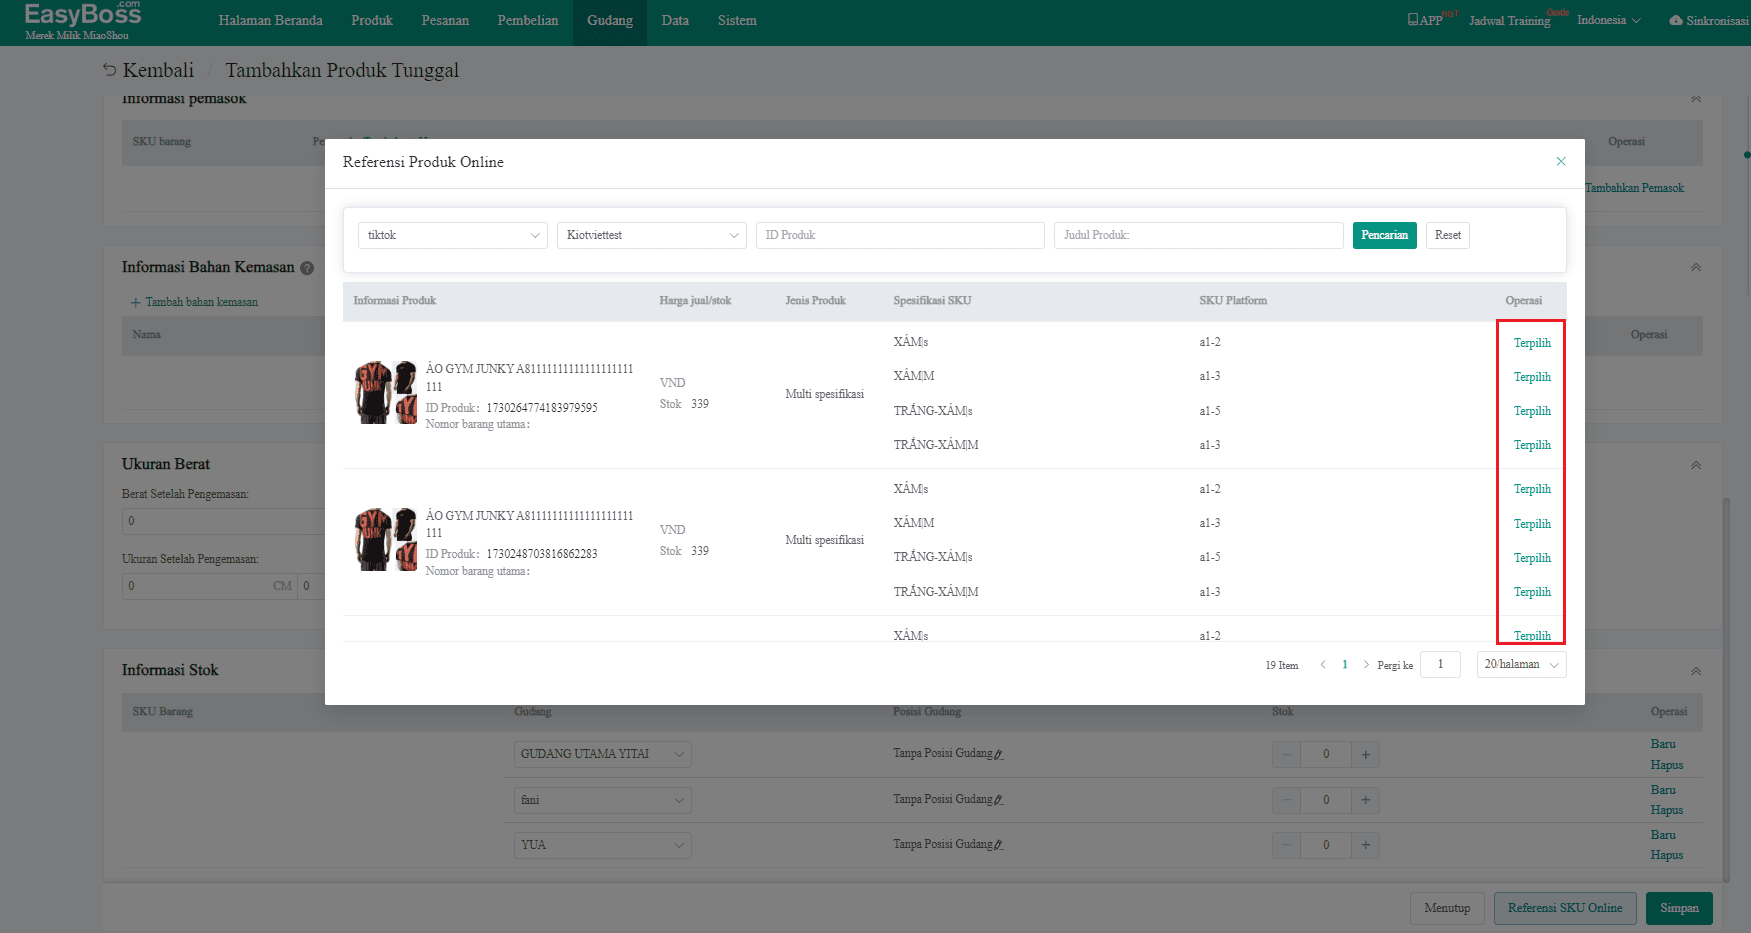The image size is (1751, 933).
Task: Click Hapus in YUA warehouse row
Action: (x=1667, y=855)
